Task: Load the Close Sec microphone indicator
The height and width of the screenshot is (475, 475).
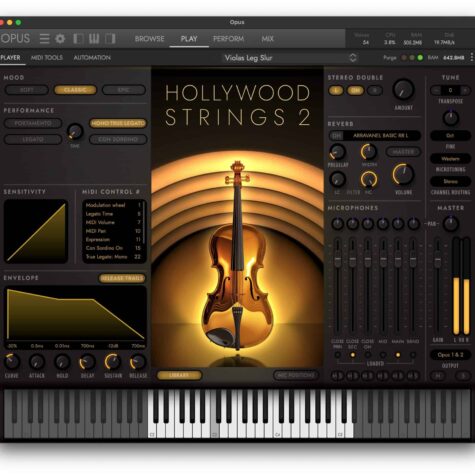Action: tap(352, 355)
